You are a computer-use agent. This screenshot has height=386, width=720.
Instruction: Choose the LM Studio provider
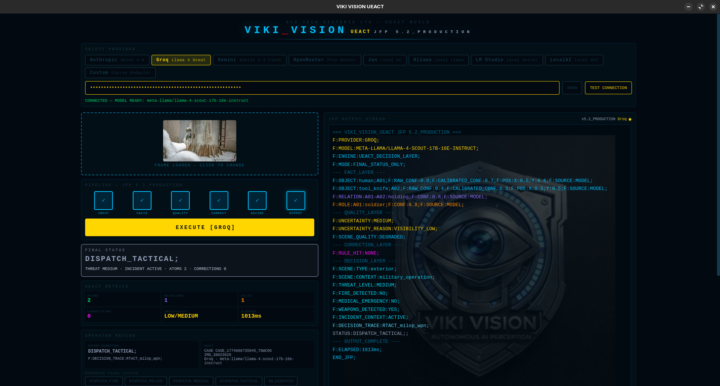[506, 60]
